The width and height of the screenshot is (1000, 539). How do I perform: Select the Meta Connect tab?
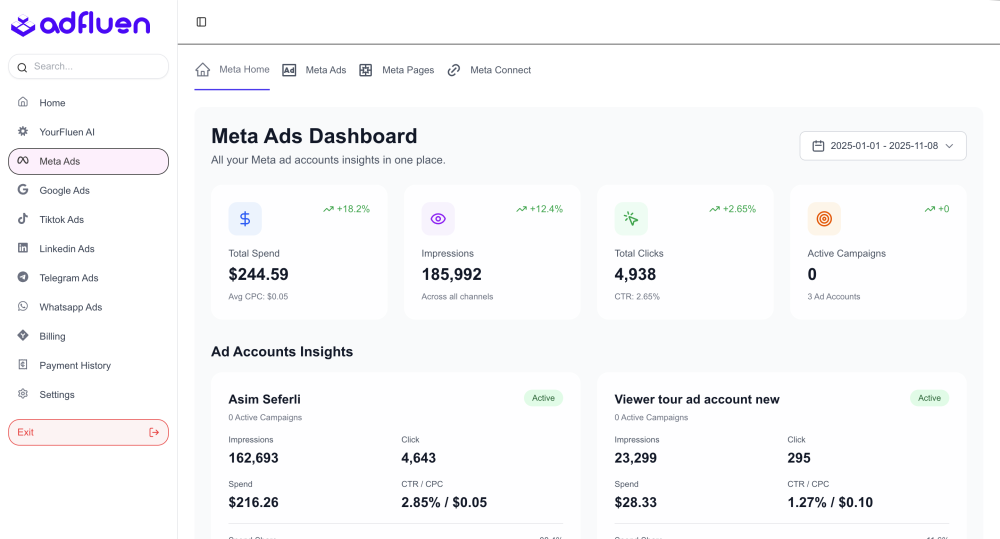click(x=489, y=70)
